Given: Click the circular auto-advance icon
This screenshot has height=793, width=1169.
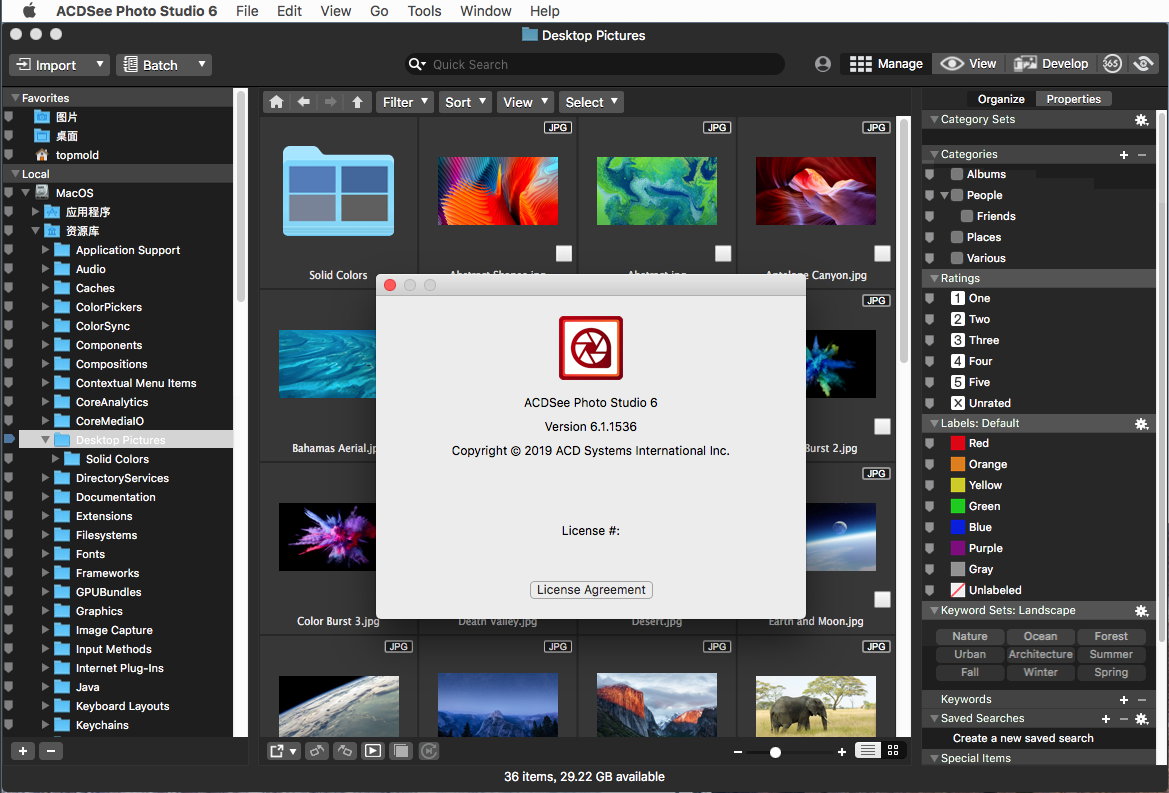Looking at the screenshot, I should (429, 751).
